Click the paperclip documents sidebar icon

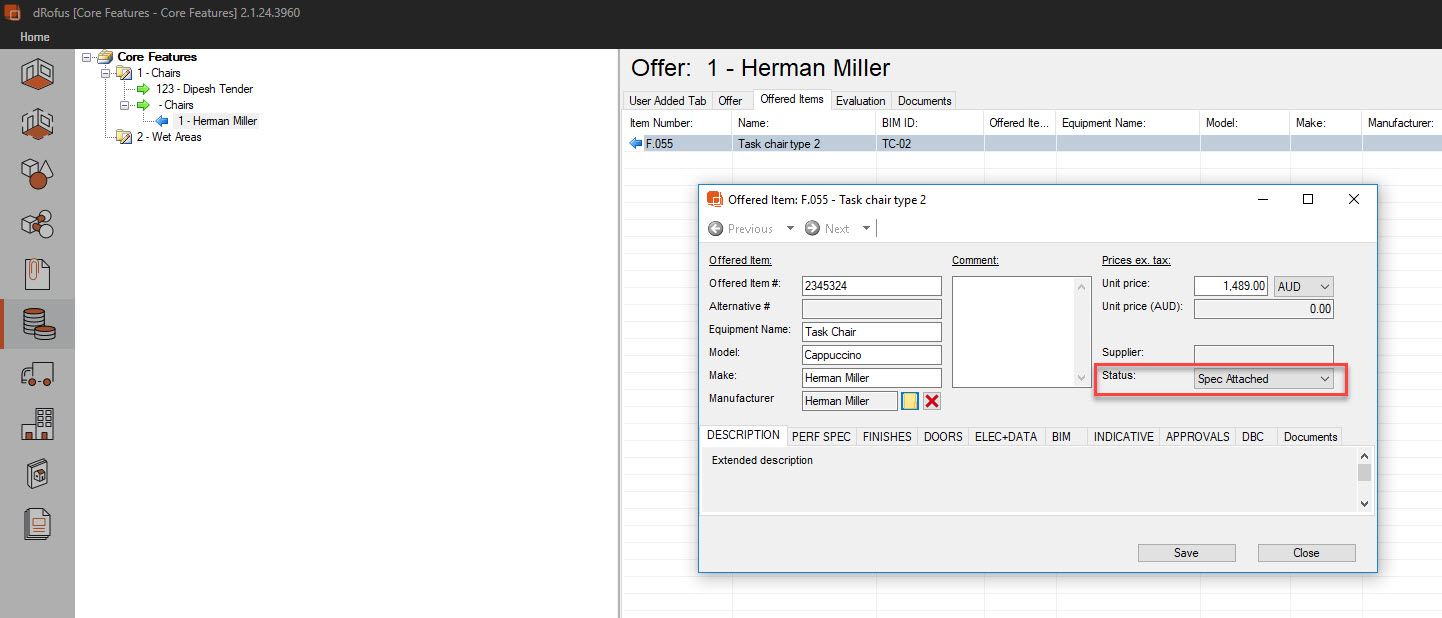37,274
